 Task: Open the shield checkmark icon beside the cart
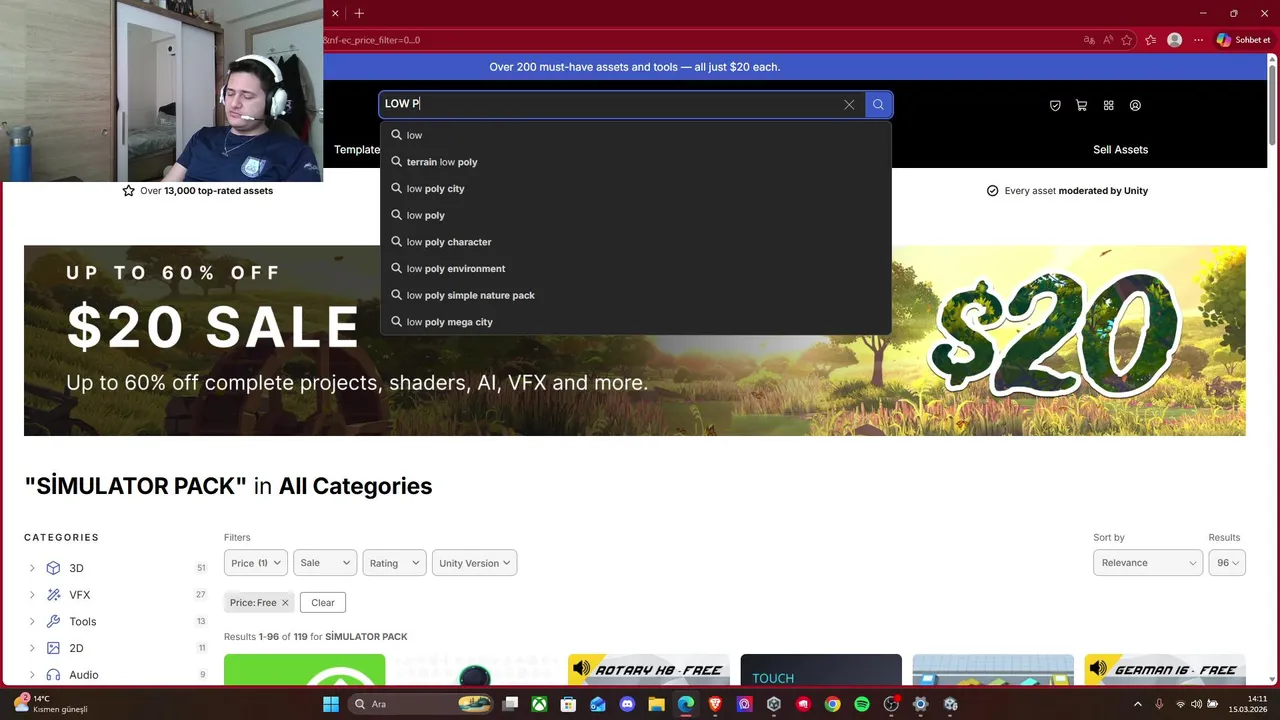1055,105
